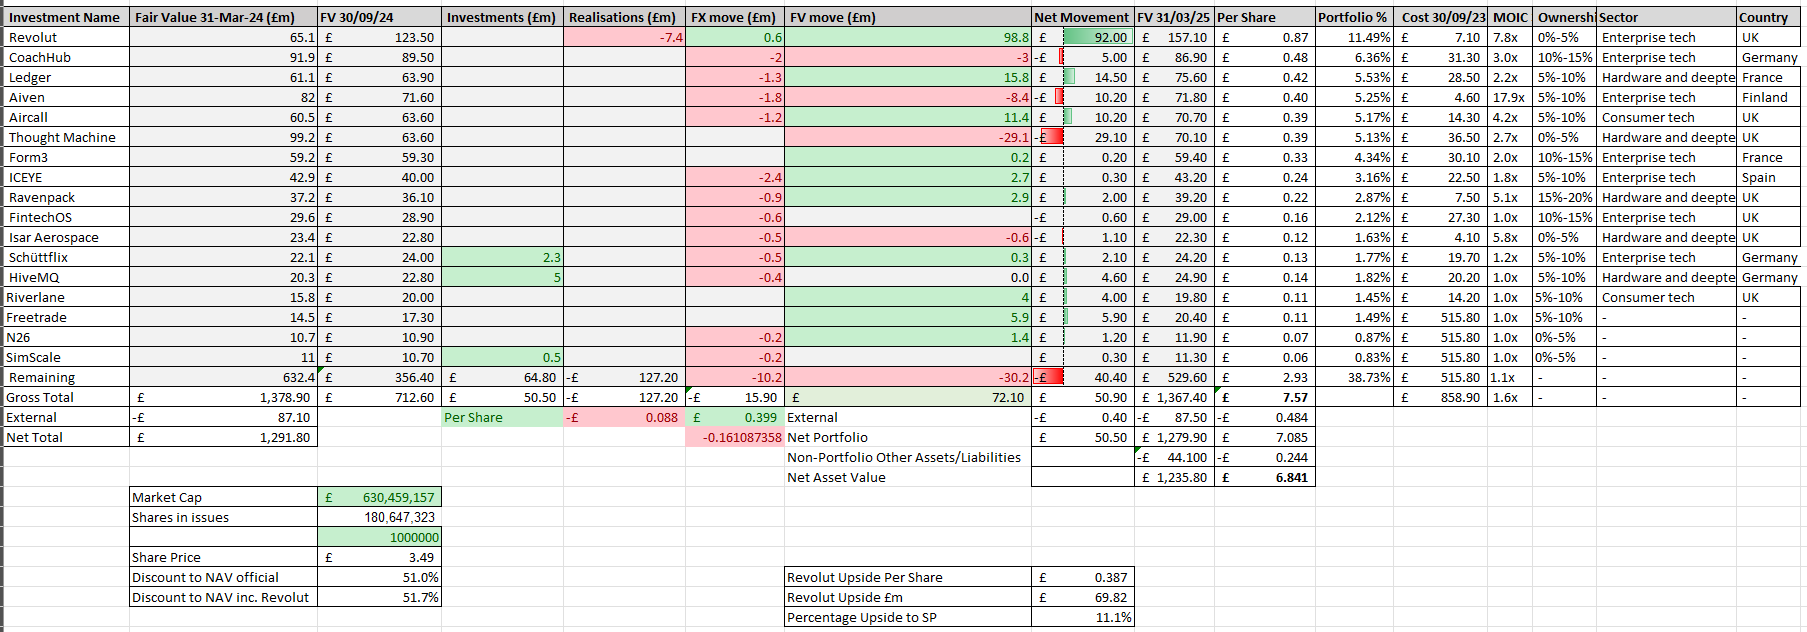
Task: Click the 'Investments (£m)' column header
Action: pyautogui.click(x=502, y=17)
